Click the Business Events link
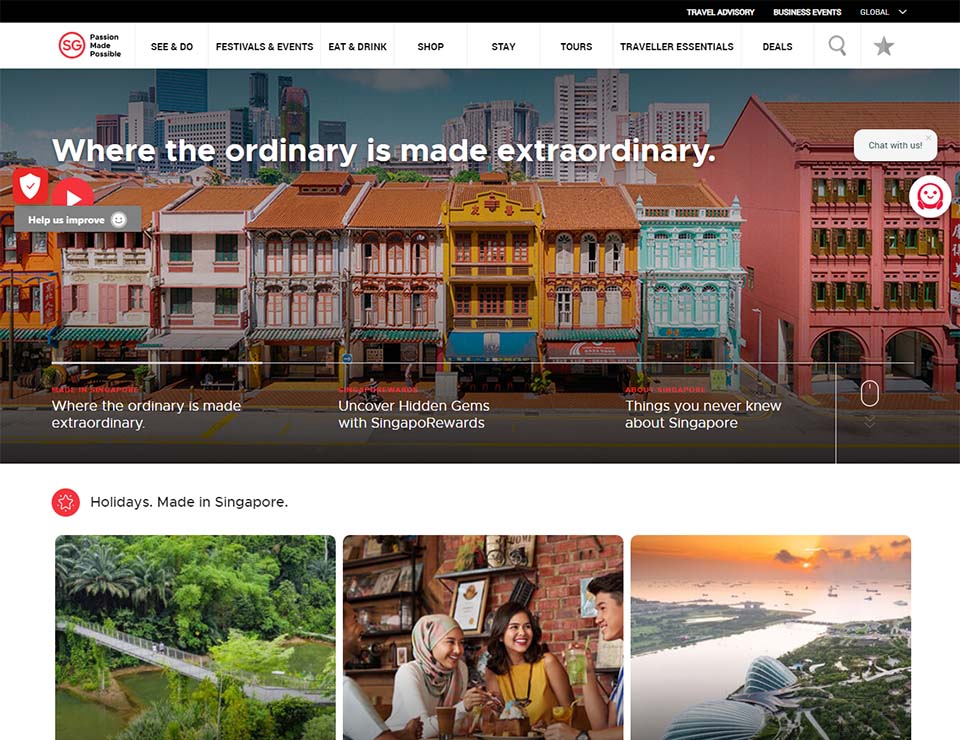The height and width of the screenshot is (740, 960). click(x=806, y=12)
